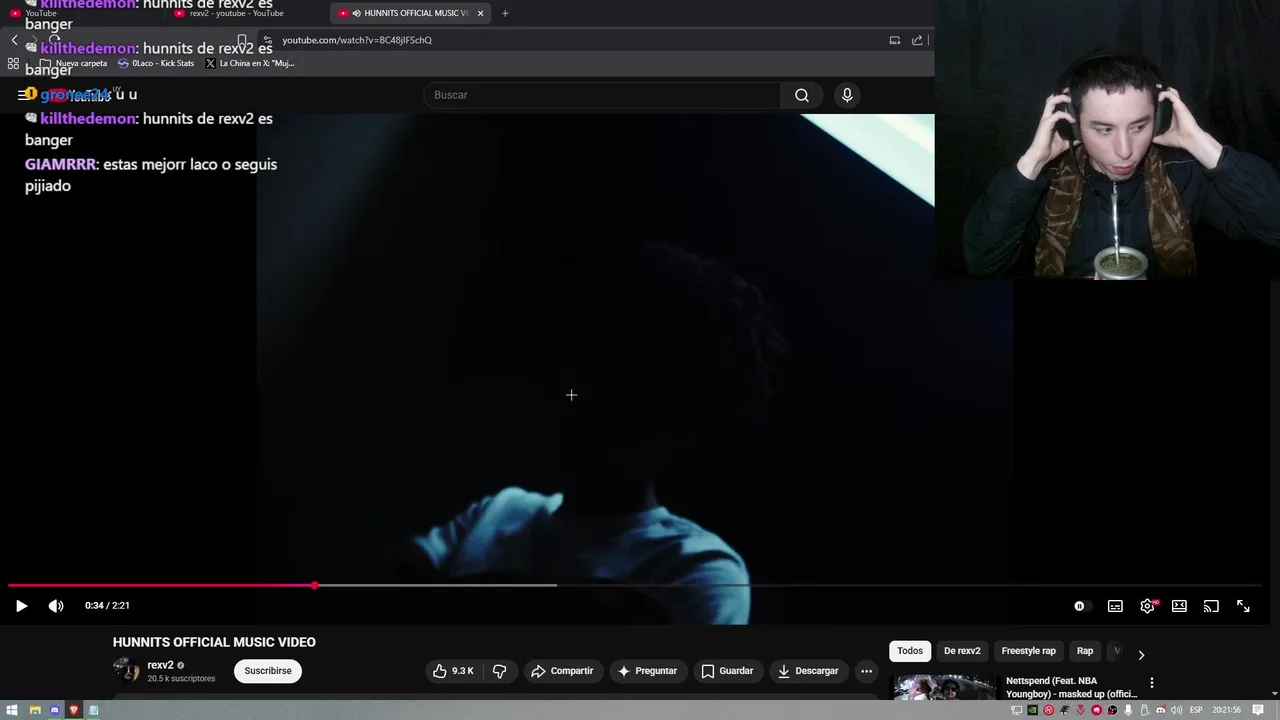
Task: Open the Windows Start menu
Action: coord(12,710)
